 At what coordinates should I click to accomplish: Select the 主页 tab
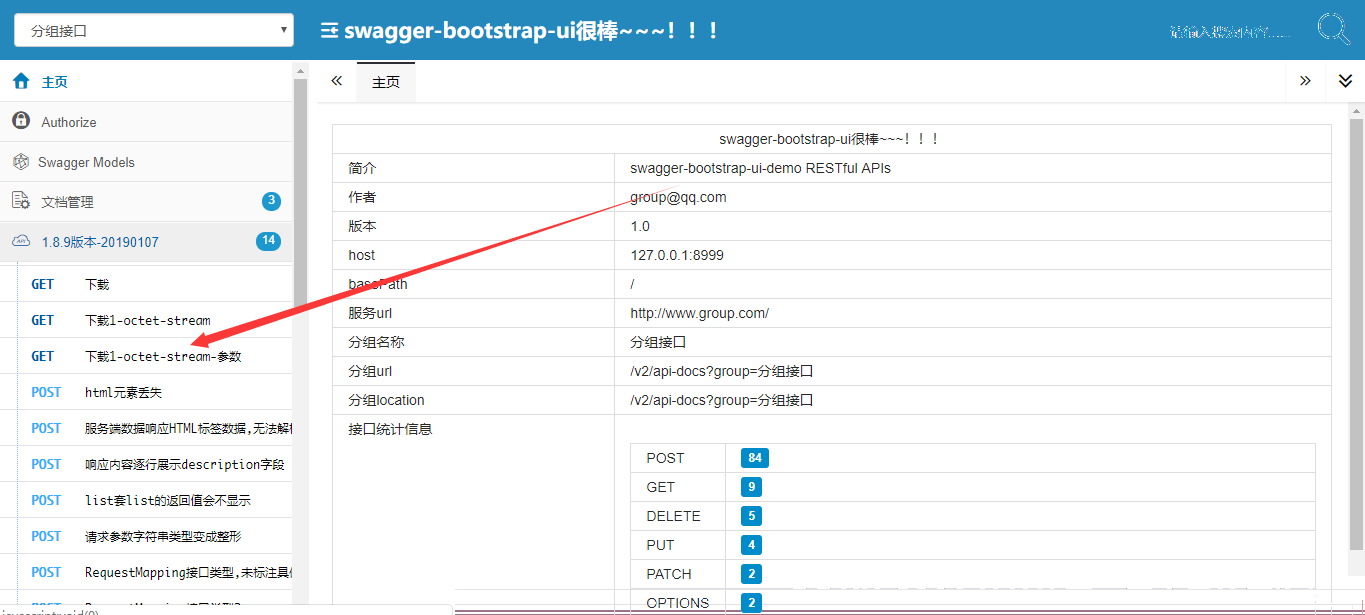point(386,82)
